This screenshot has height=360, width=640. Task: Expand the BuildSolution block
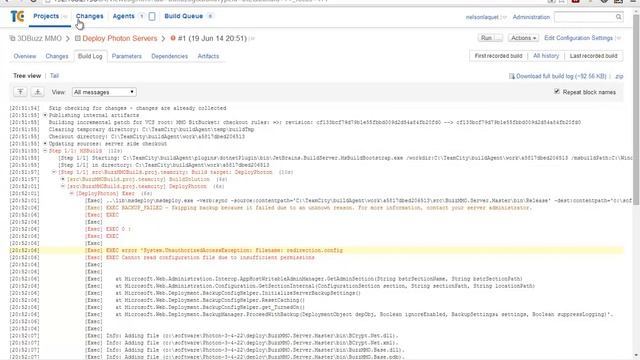point(63,179)
